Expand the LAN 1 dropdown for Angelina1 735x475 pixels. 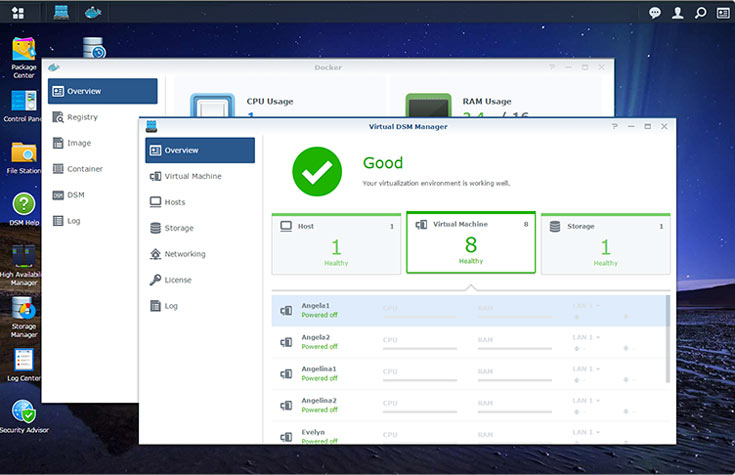[x=587, y=369]
